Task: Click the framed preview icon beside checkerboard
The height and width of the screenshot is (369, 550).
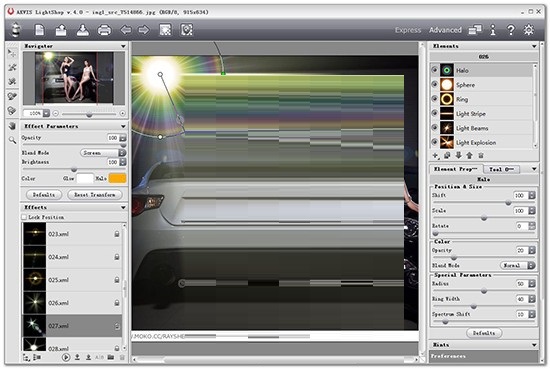Action: [x=187, y=30]
